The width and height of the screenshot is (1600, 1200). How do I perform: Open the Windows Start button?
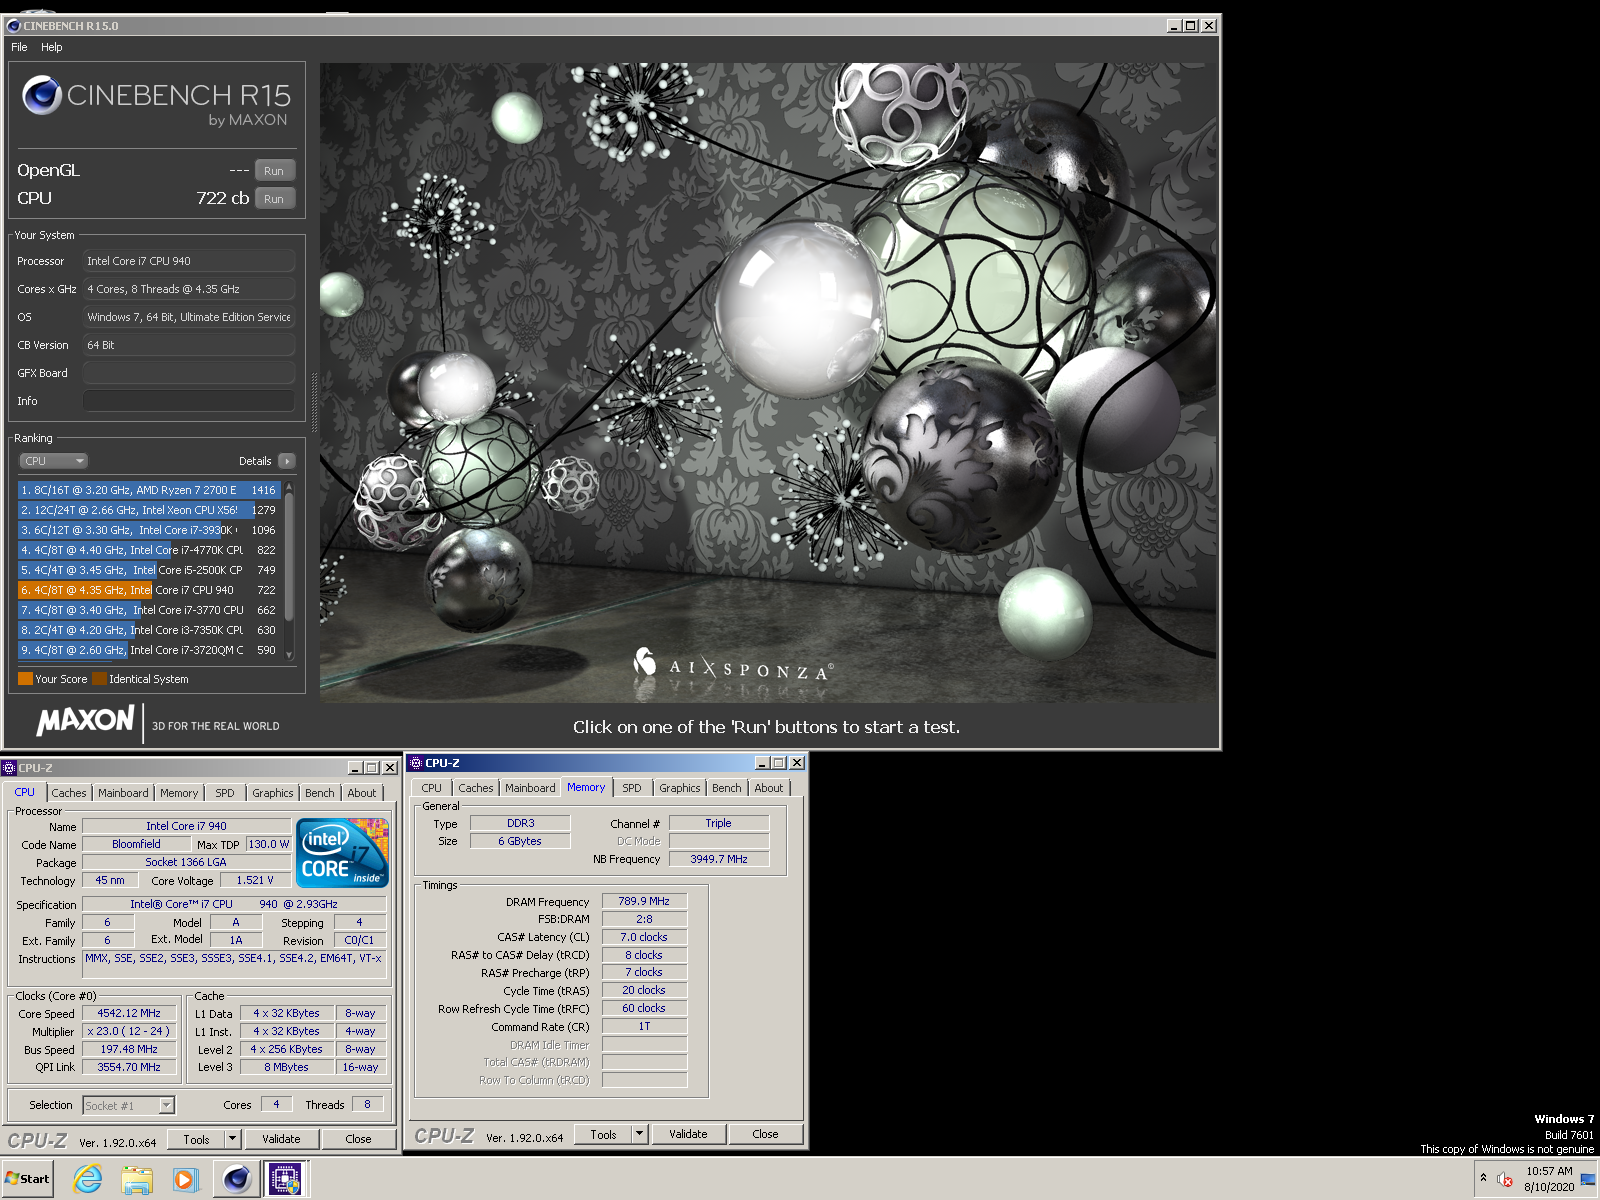[28, 1179]
